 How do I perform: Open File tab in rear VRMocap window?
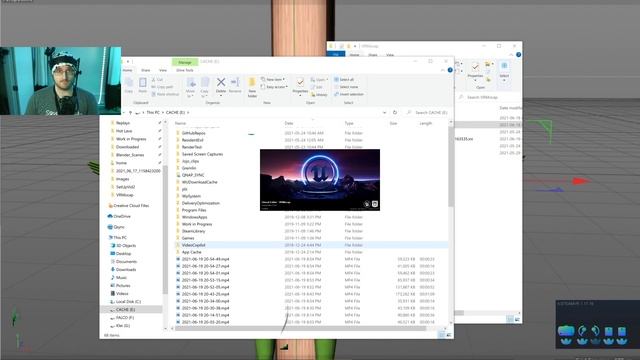click(336, 54)
